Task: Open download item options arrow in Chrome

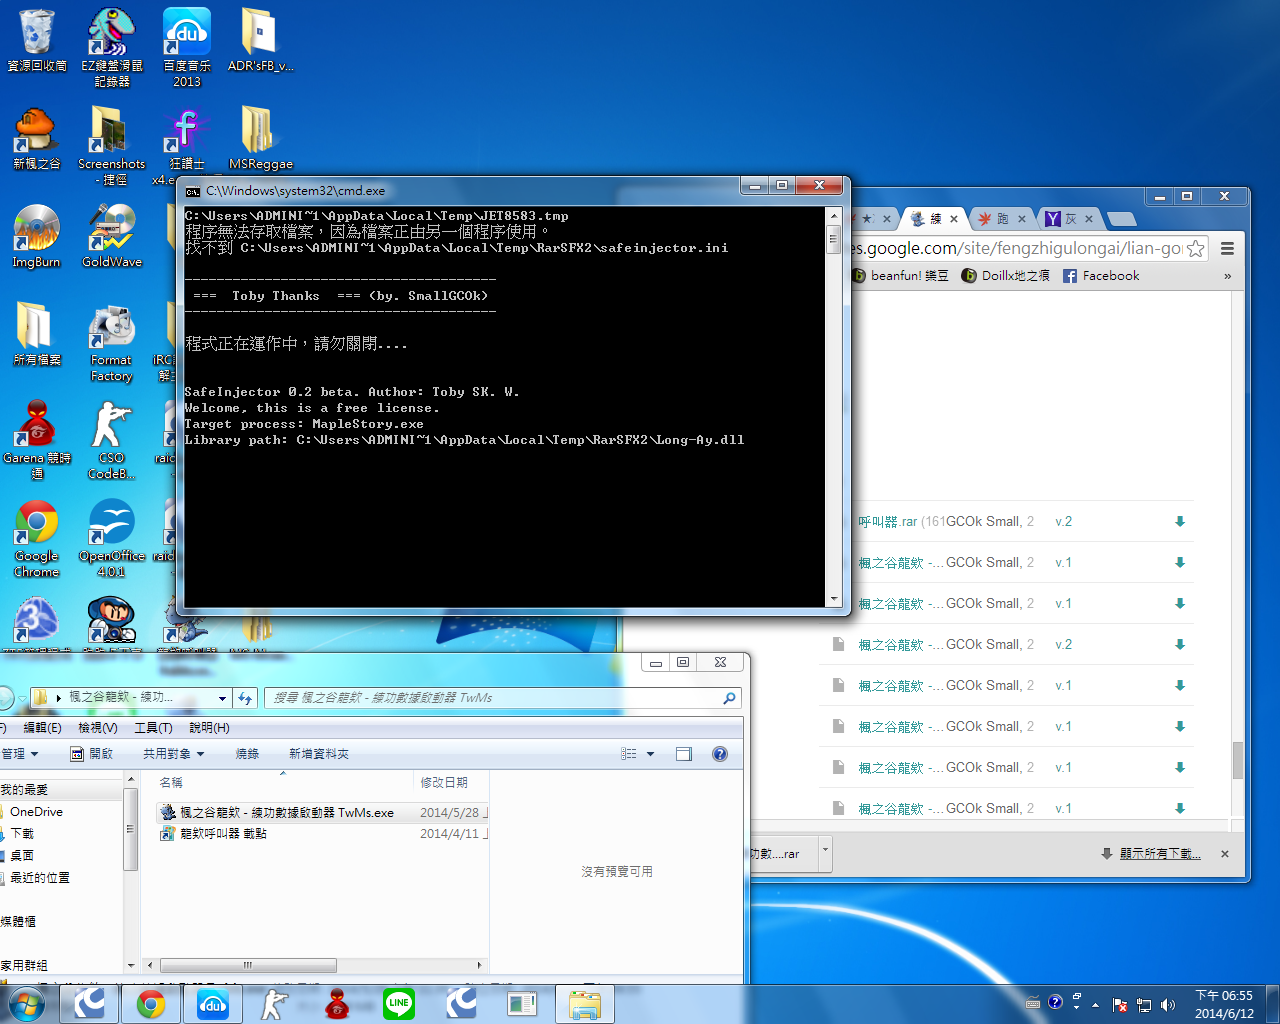Action: click(825, 853)
